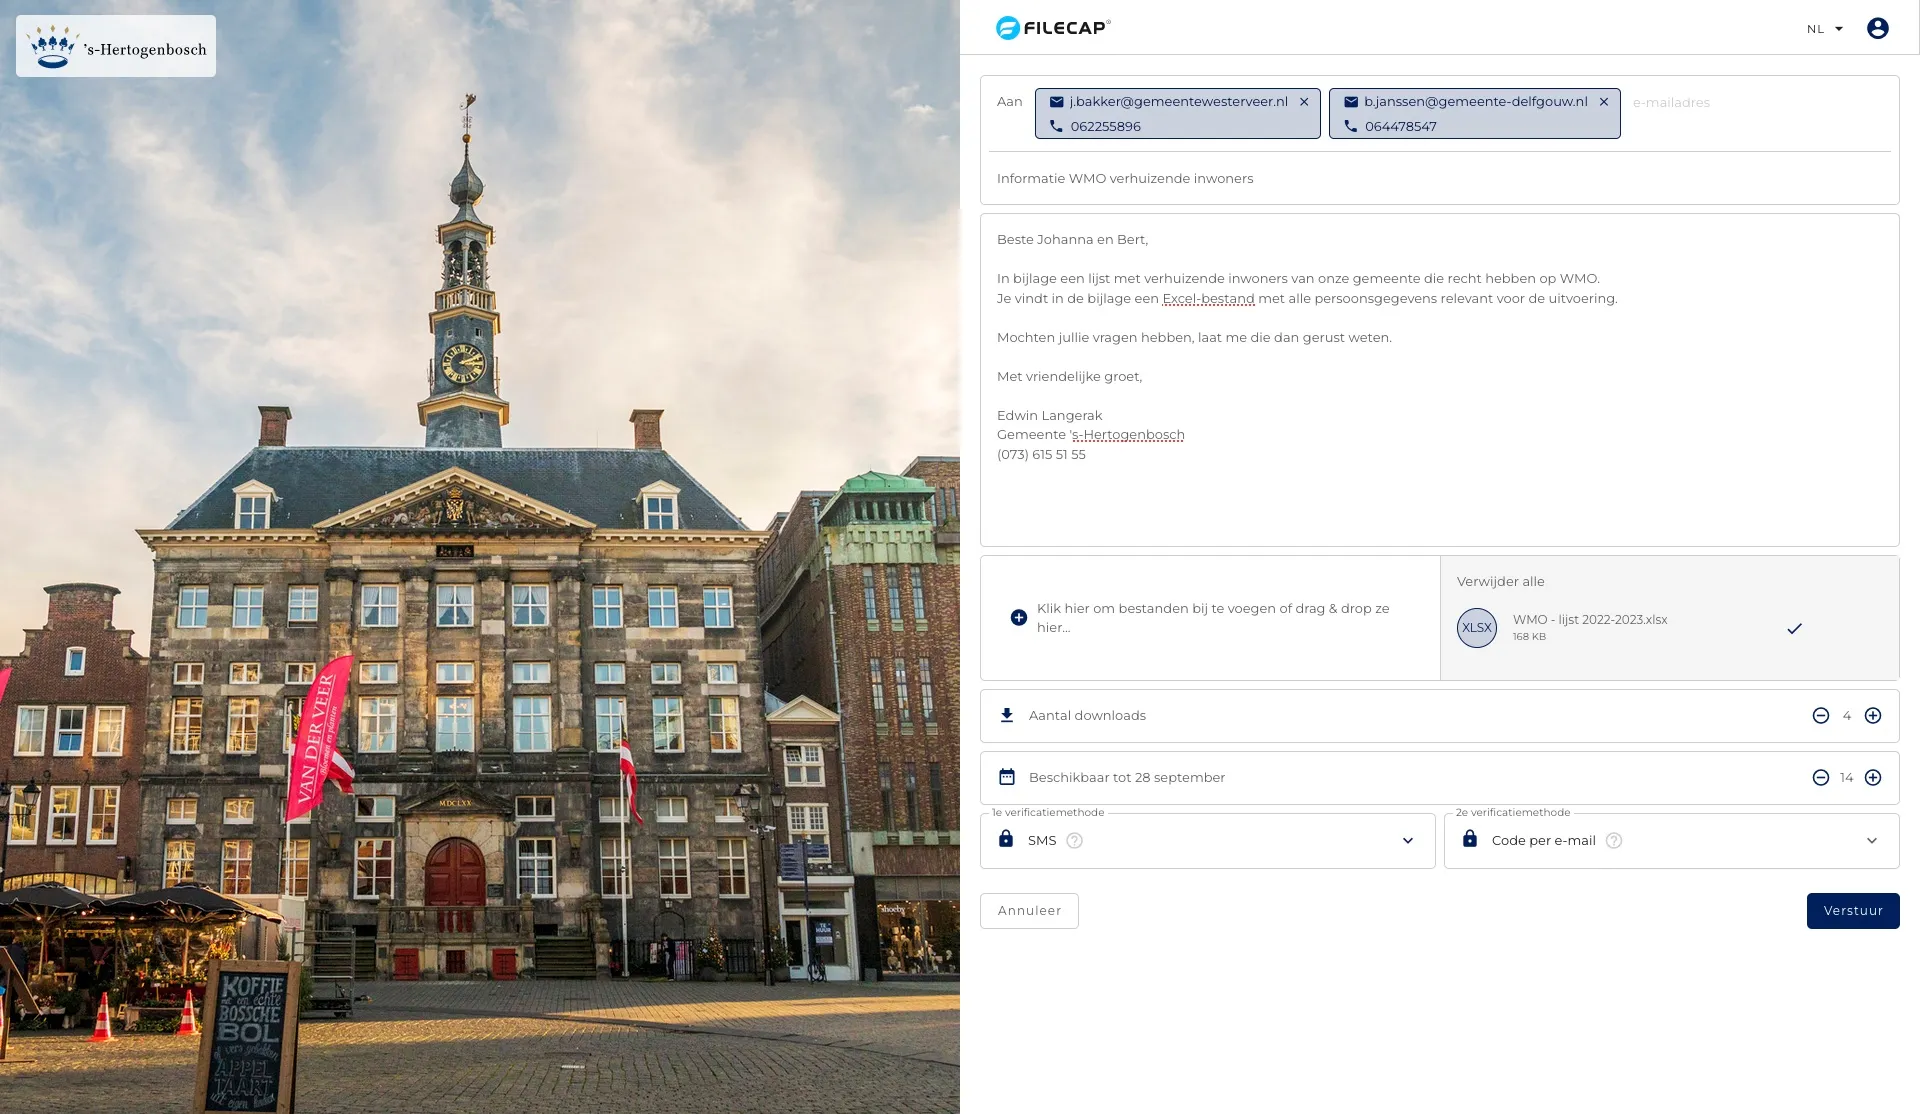This screenshot has height=1114, width=1920.
Task: Click the download icon next to Aantal downloads
Action: [1005, 714]
